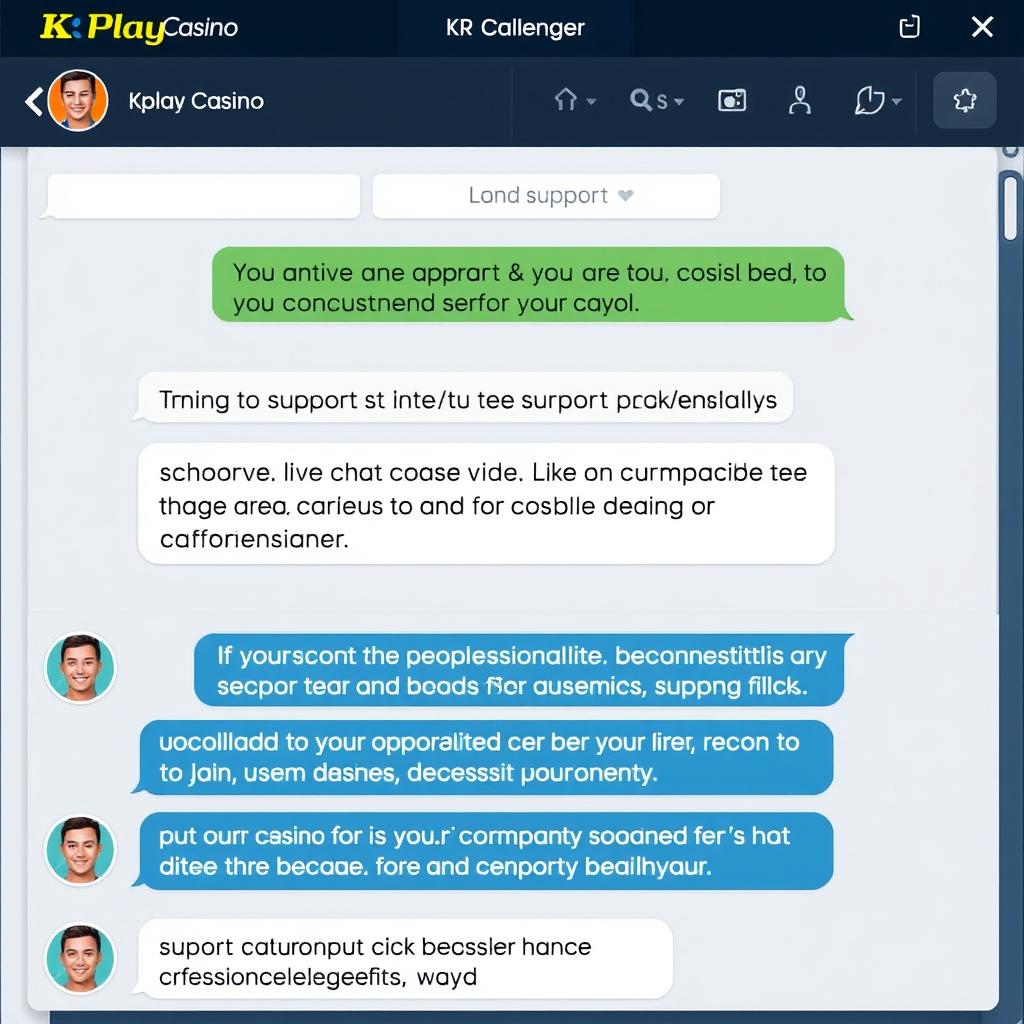
Task: Open the camera snapshot icon
Action: coord(731,101)
